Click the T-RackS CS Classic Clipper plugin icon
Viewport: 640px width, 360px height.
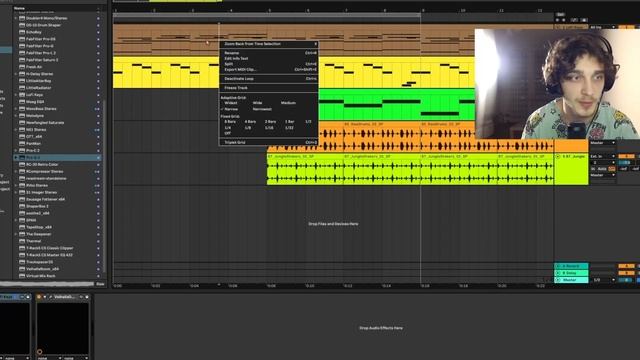22,248
